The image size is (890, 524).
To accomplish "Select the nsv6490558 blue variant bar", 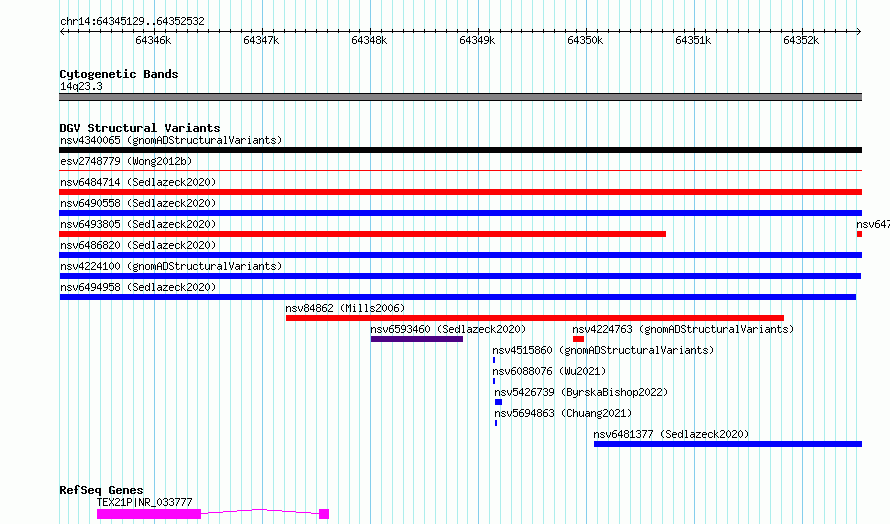I will tap(460, 213).
